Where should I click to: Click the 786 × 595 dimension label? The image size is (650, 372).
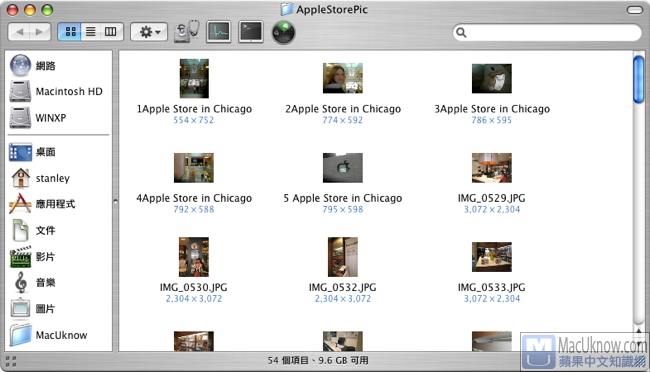pyautogui.click(x=492, y=120)
